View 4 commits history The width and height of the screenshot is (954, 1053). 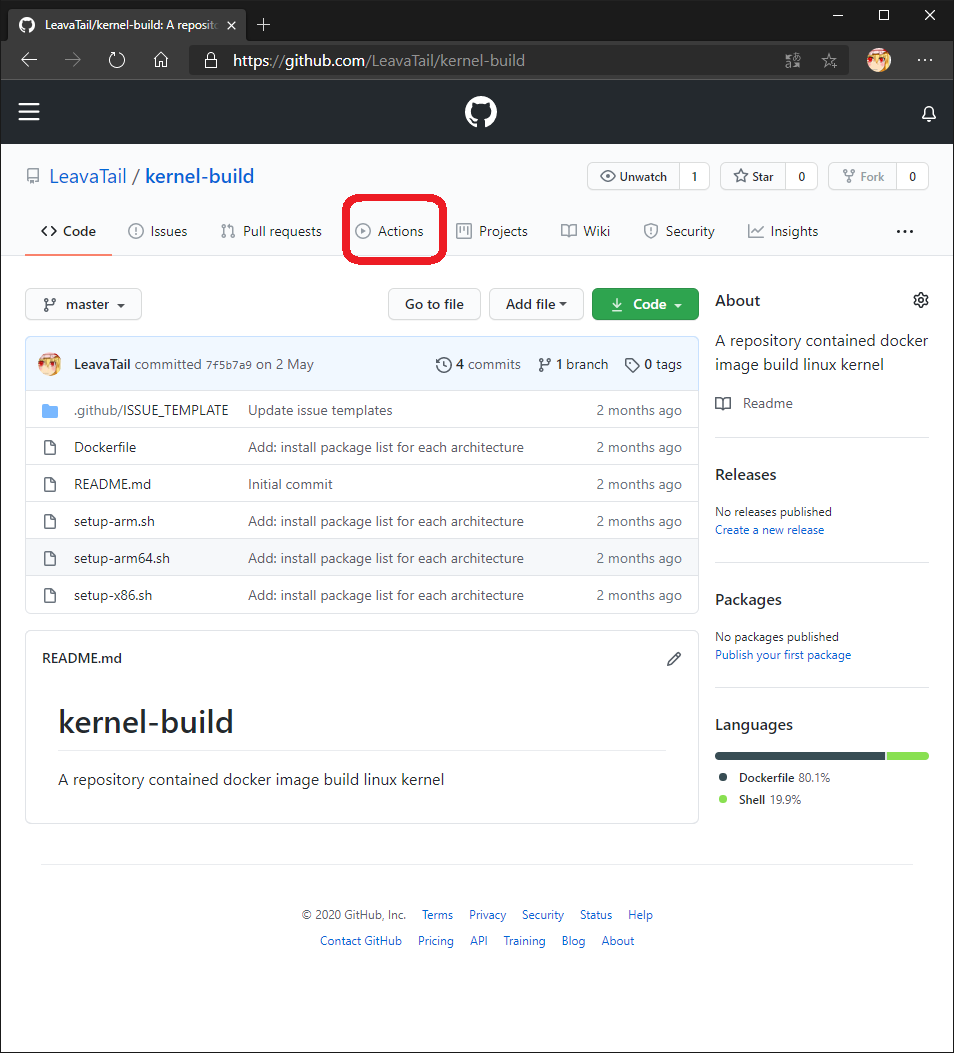[x=478, y=364]
